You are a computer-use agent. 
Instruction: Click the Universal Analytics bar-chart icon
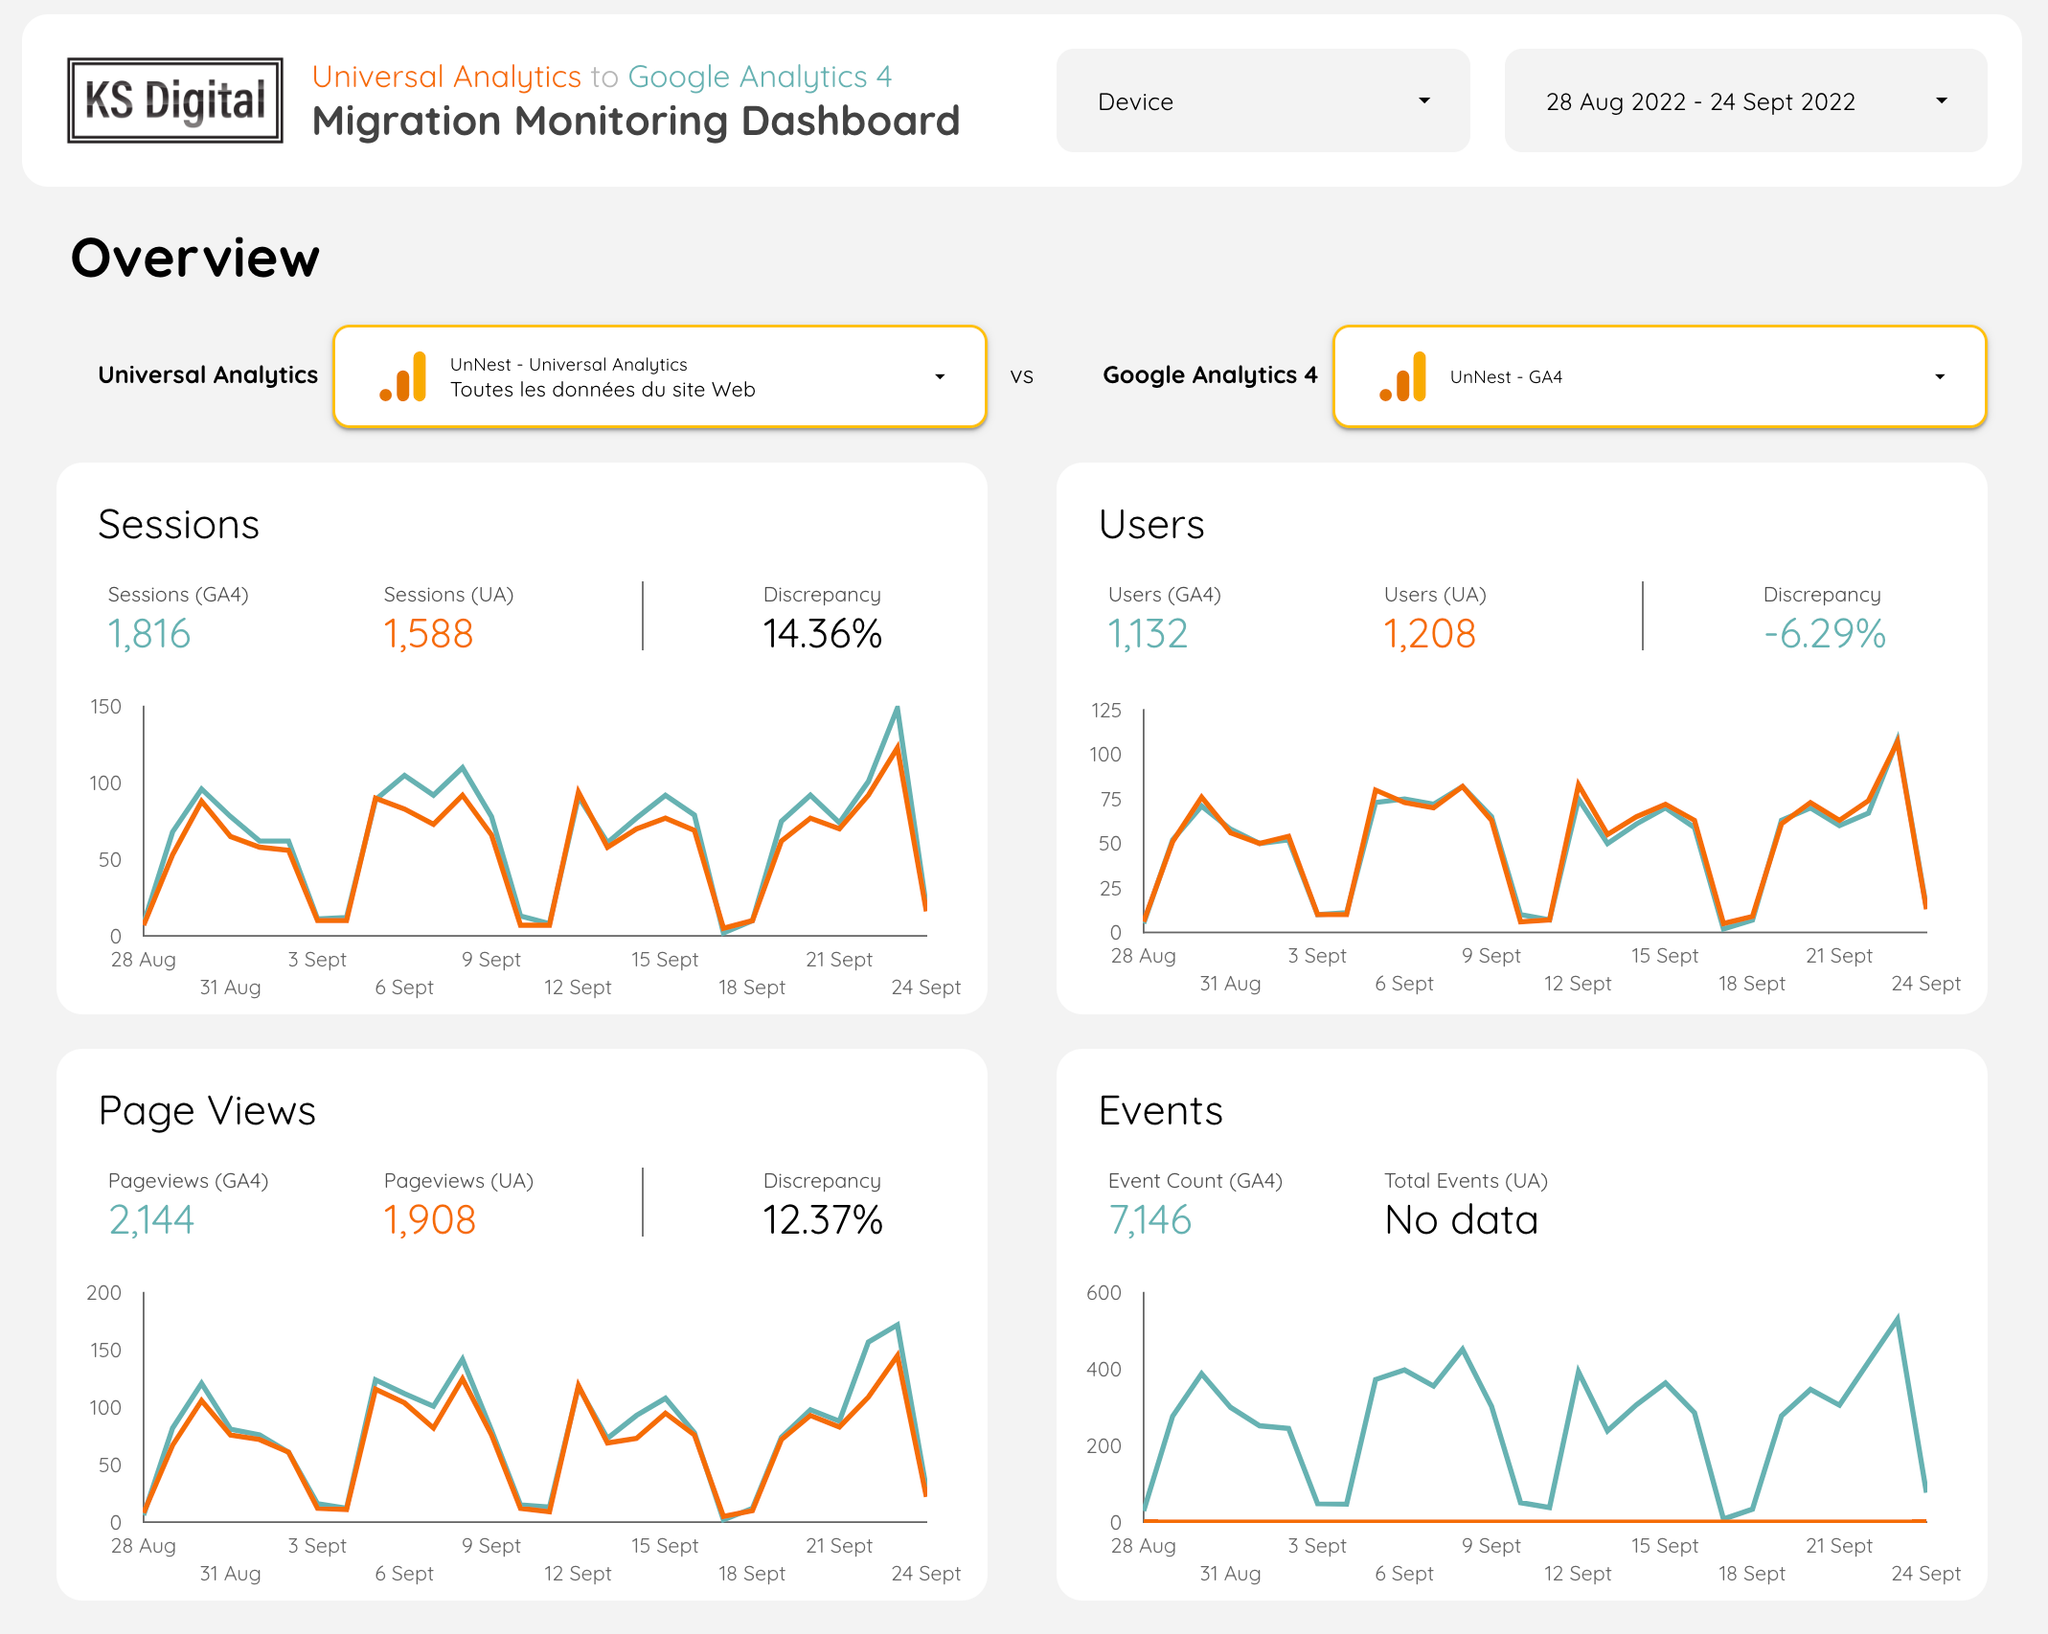[403, 377]
